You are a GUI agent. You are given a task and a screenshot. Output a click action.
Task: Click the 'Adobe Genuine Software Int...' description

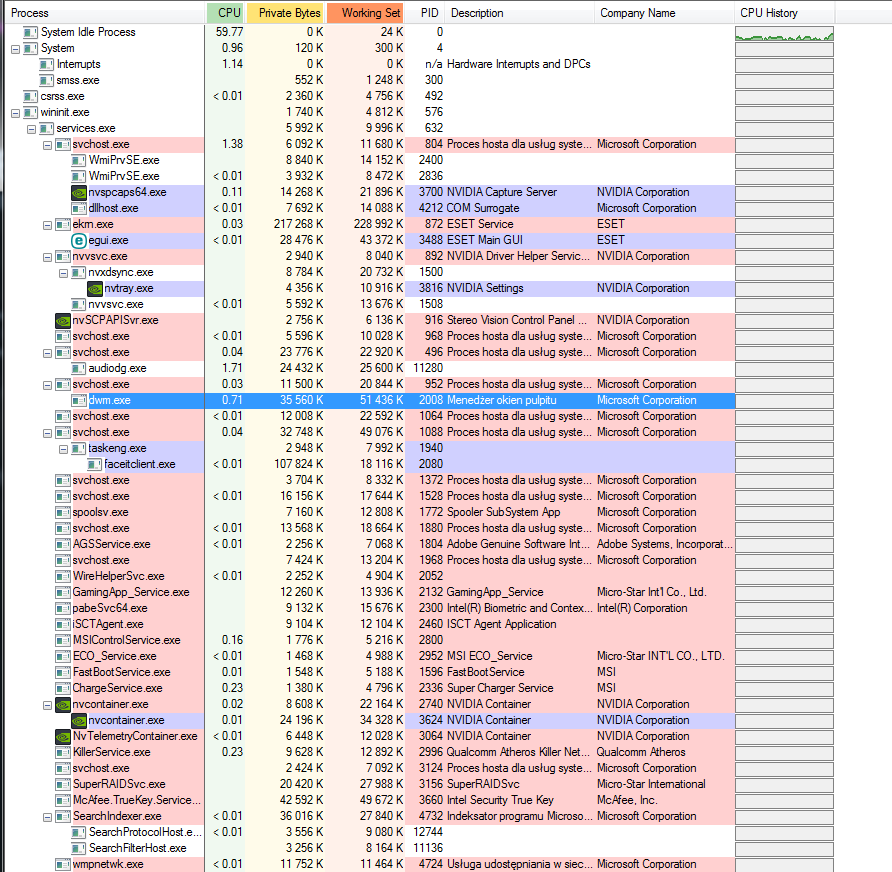(518, 544)
